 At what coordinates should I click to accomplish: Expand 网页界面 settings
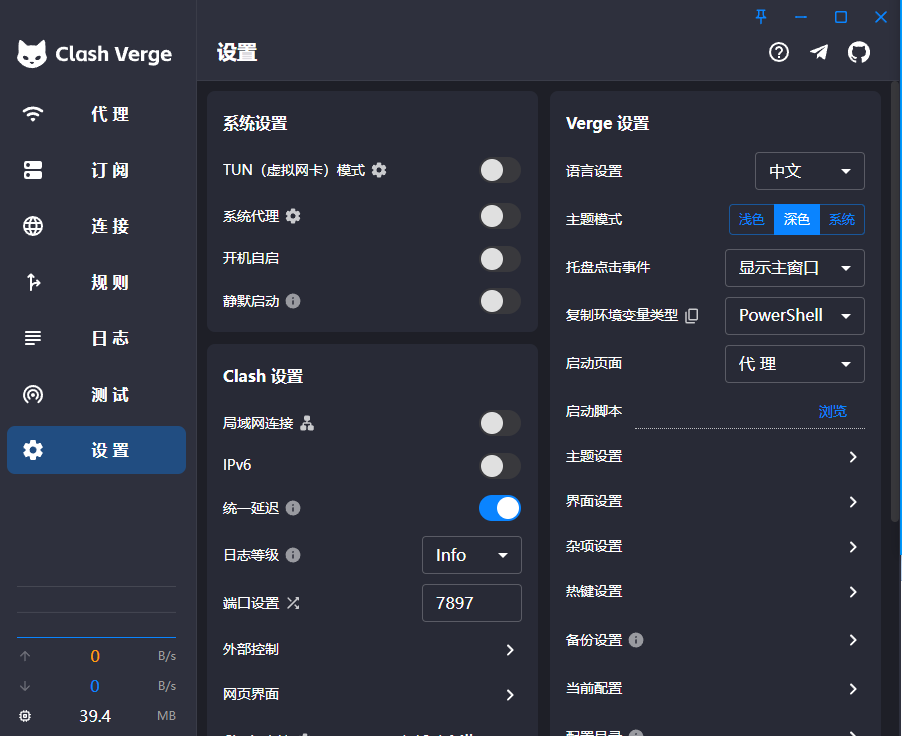tap(372, 694)
